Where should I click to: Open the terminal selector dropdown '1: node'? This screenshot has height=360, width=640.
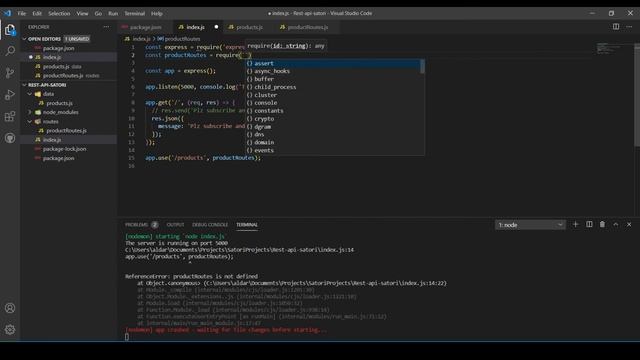(x=530, y=225)
